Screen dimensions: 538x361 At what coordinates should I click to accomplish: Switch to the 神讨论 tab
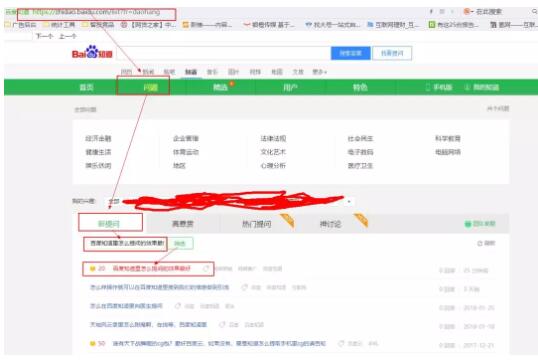[x=330, y=224]
